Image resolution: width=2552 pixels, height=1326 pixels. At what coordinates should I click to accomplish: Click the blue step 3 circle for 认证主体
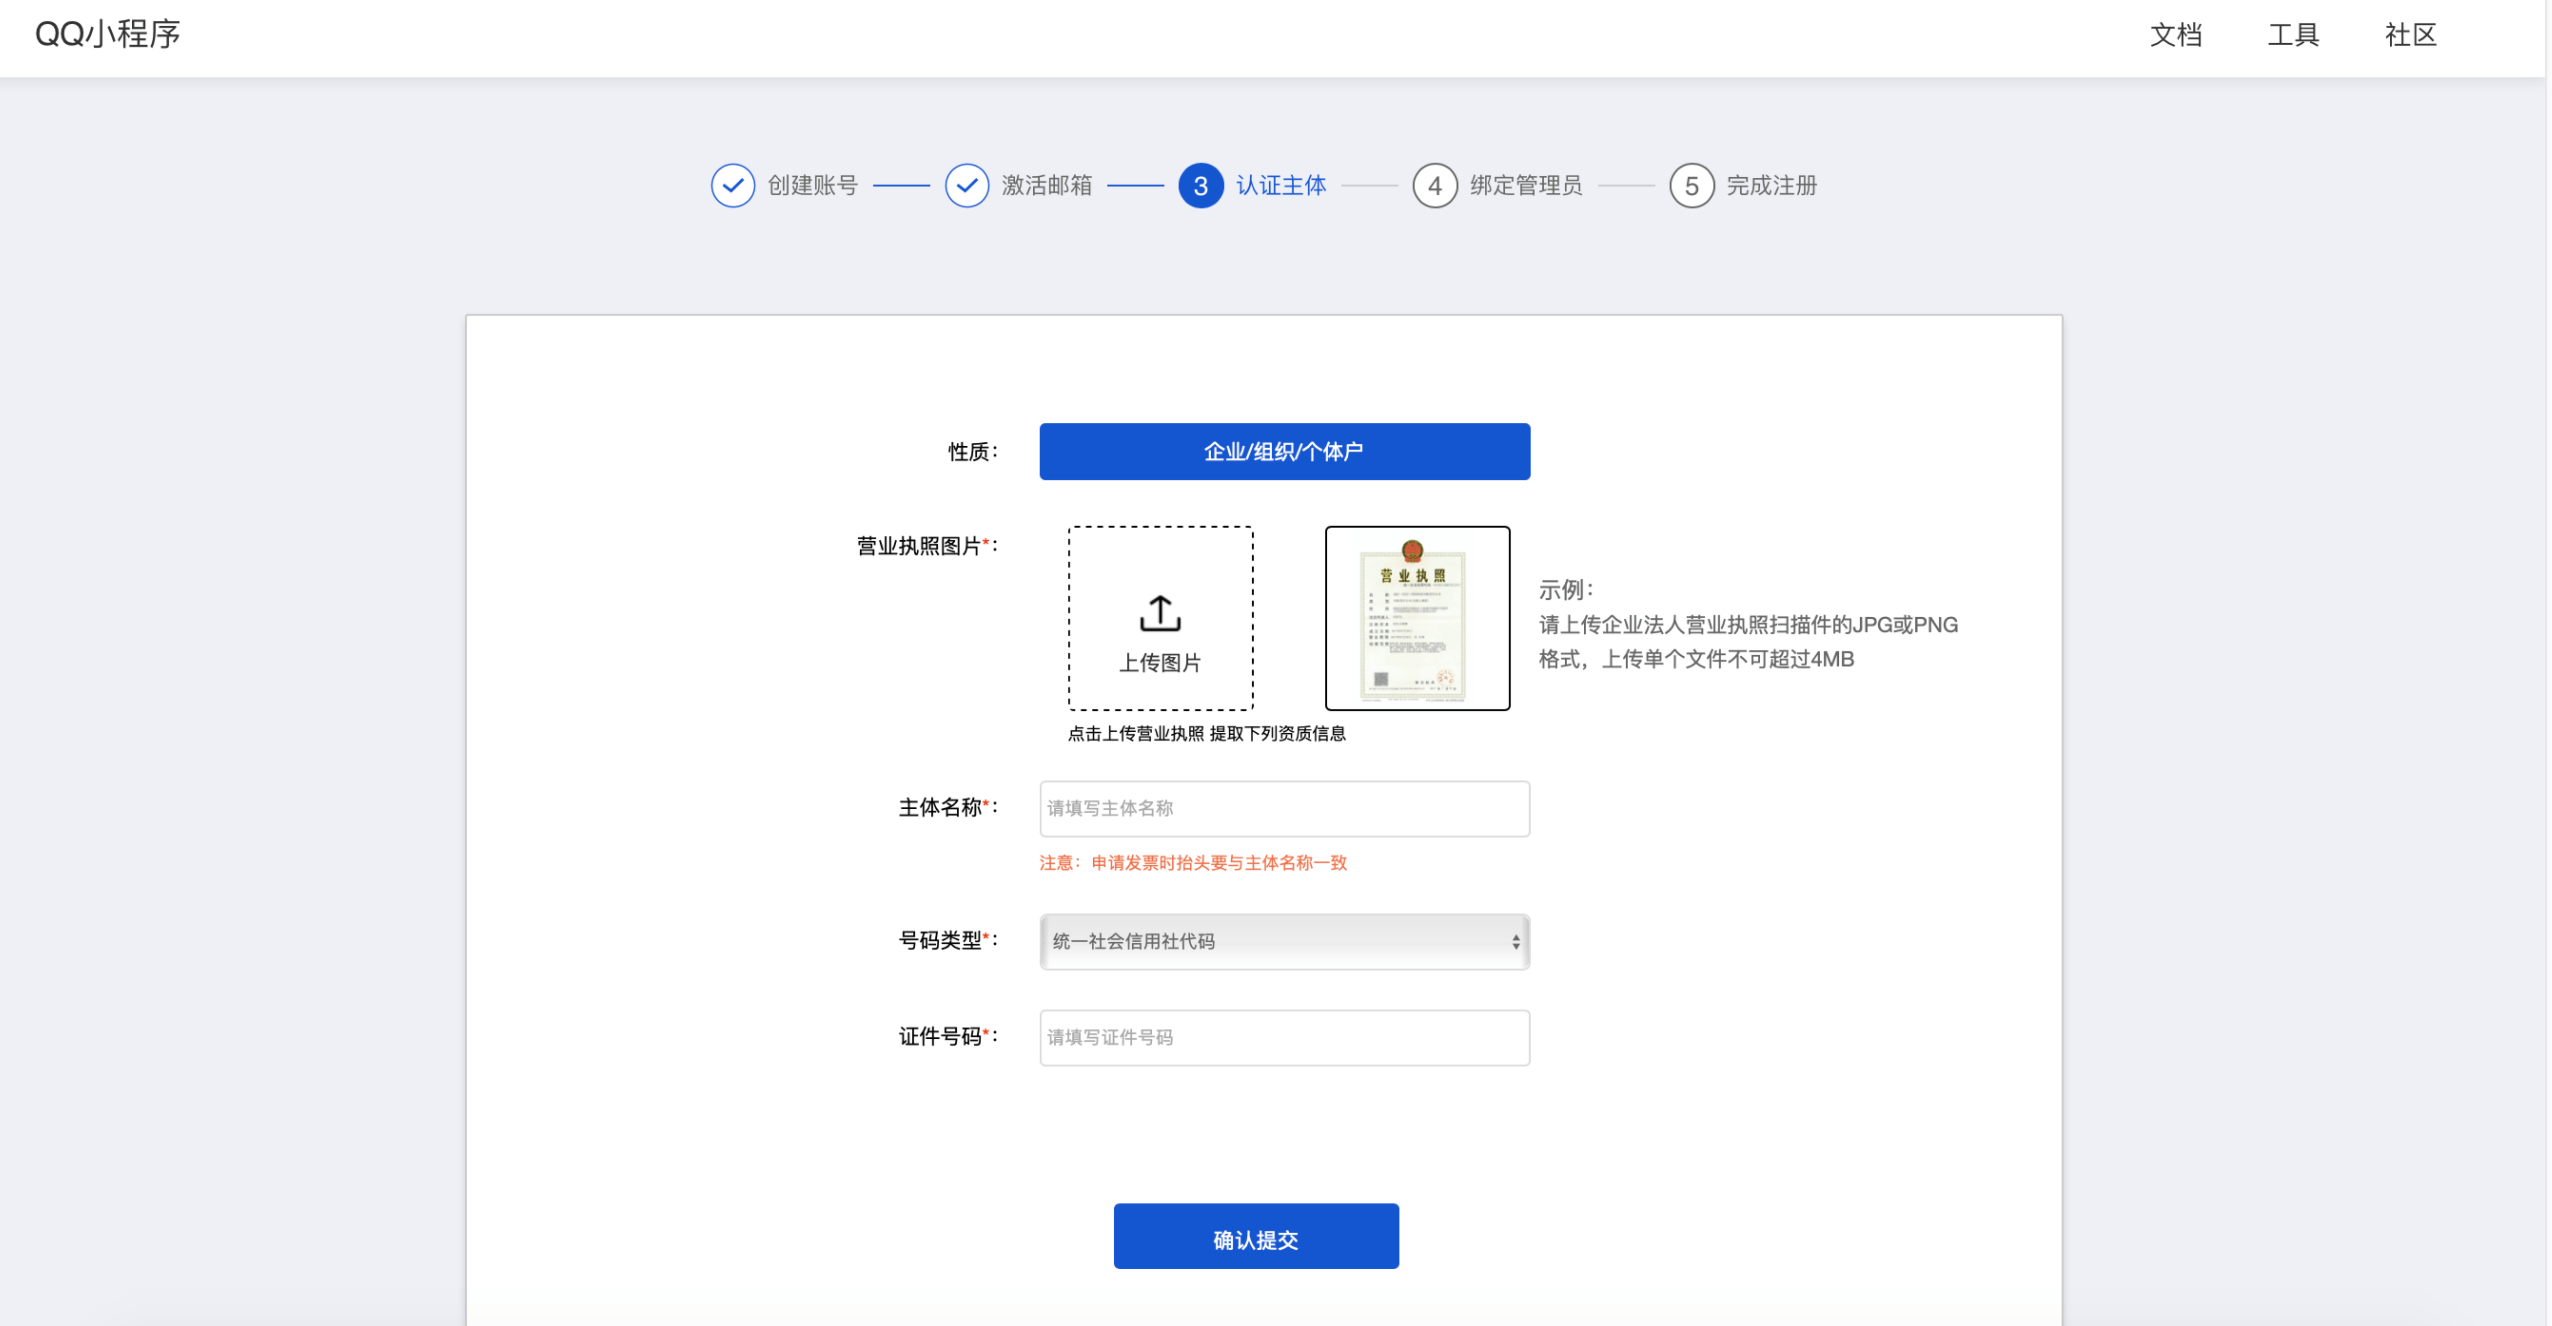pos(1202,185)
